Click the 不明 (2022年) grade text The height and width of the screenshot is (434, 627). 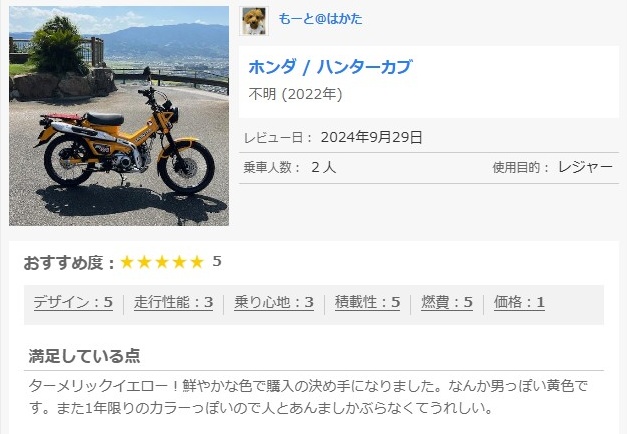(x=296, y=94)
